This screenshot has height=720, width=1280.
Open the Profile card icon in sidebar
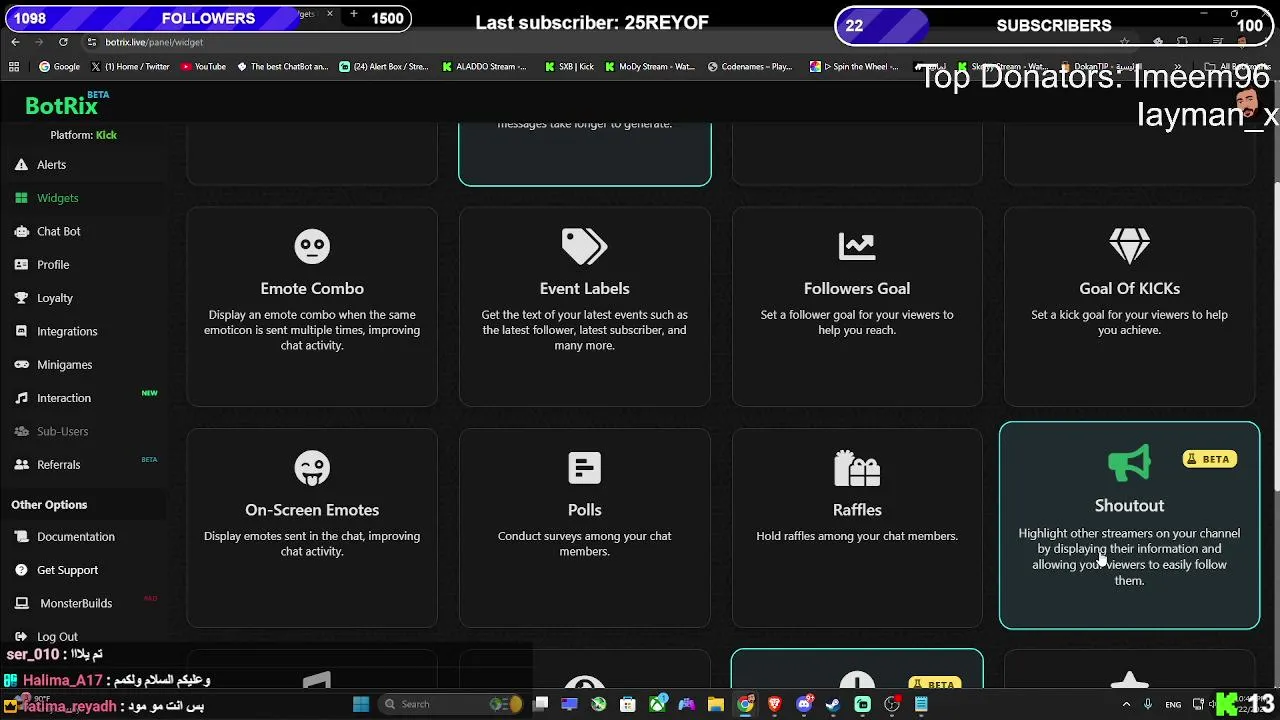click(x=21, y=265)
